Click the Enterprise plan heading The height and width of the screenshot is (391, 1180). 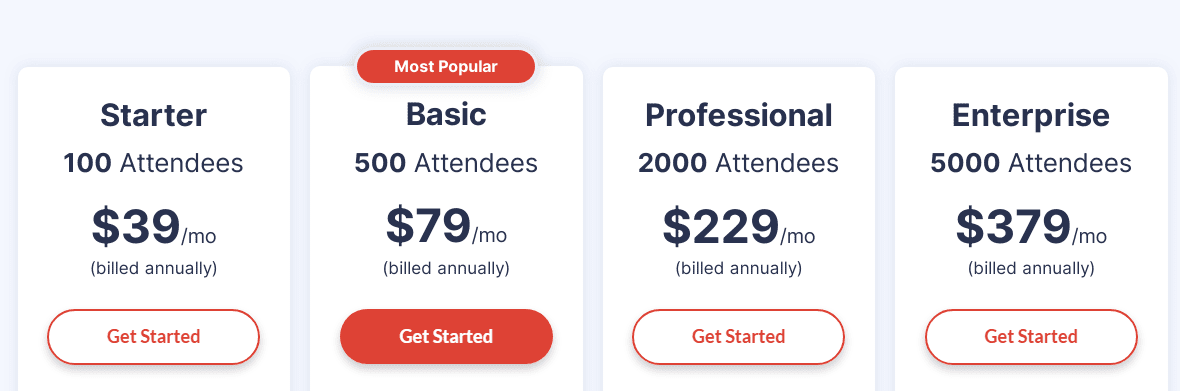click(1031, 115)
